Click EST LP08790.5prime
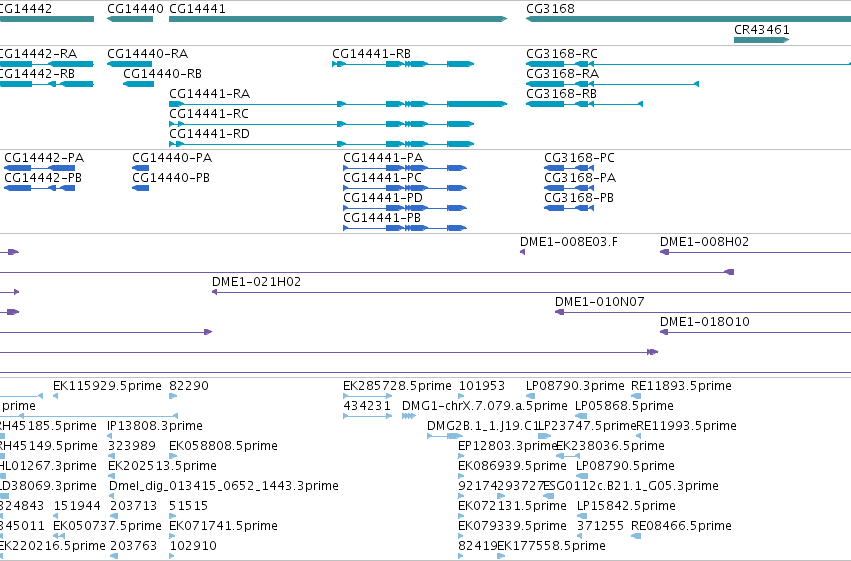Viewport: 851px width, 561px height. pos(625,466)
